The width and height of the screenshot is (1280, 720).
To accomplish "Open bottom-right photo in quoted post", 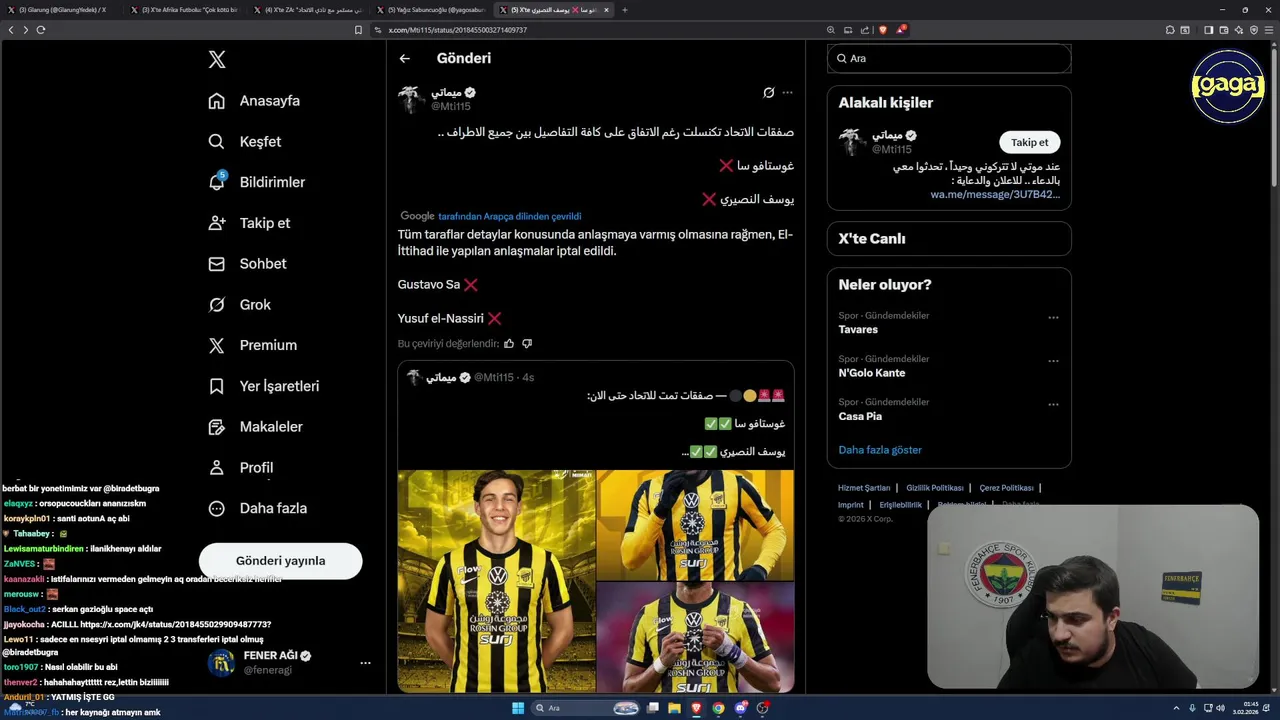I will [695, 637].
